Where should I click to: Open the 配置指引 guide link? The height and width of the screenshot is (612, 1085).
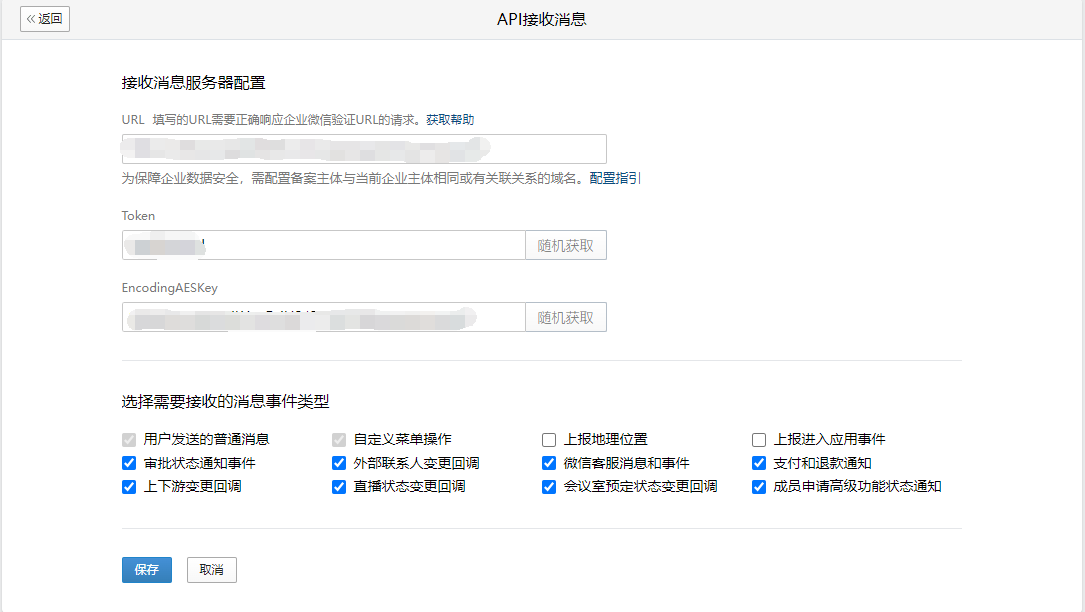(x=615, y=179)
